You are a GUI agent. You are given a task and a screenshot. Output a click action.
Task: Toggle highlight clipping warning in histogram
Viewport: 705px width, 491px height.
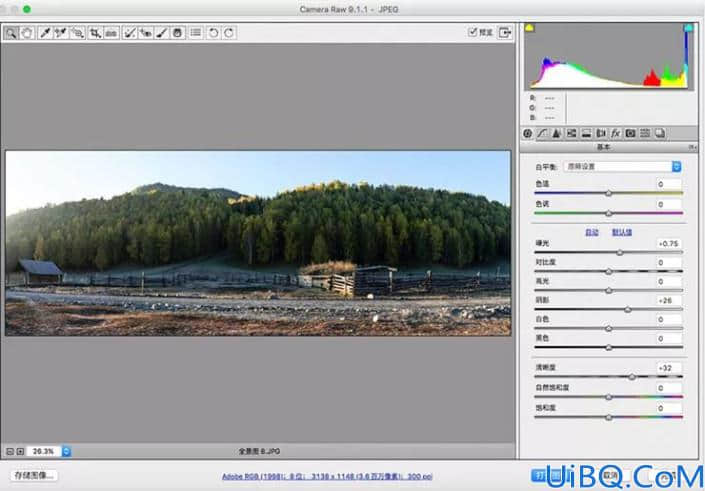[x=688, y=28]
